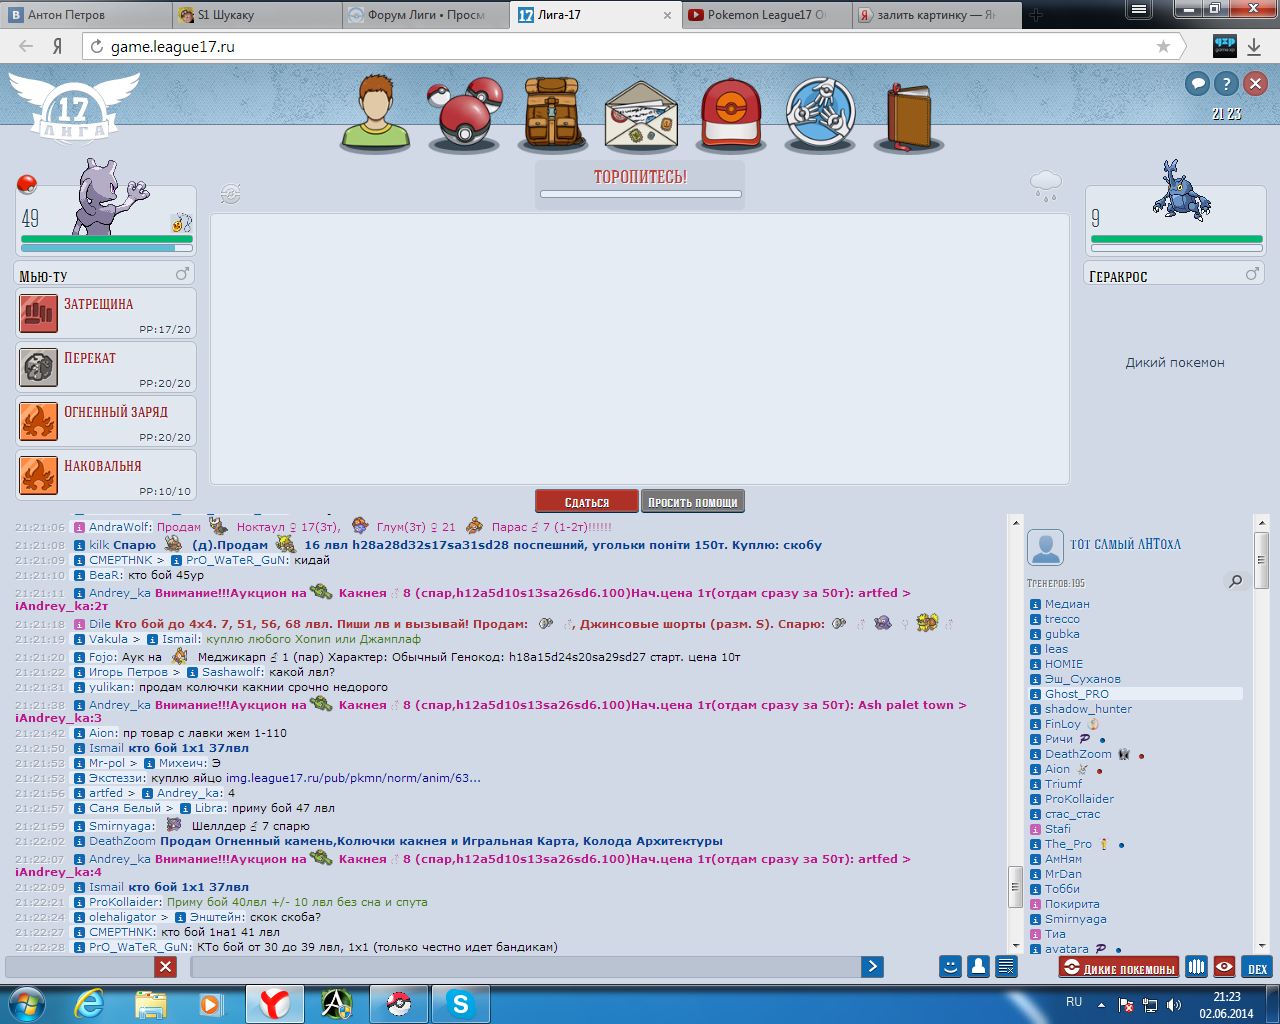Click the rain cloud weather icon

click(1046, 185)
